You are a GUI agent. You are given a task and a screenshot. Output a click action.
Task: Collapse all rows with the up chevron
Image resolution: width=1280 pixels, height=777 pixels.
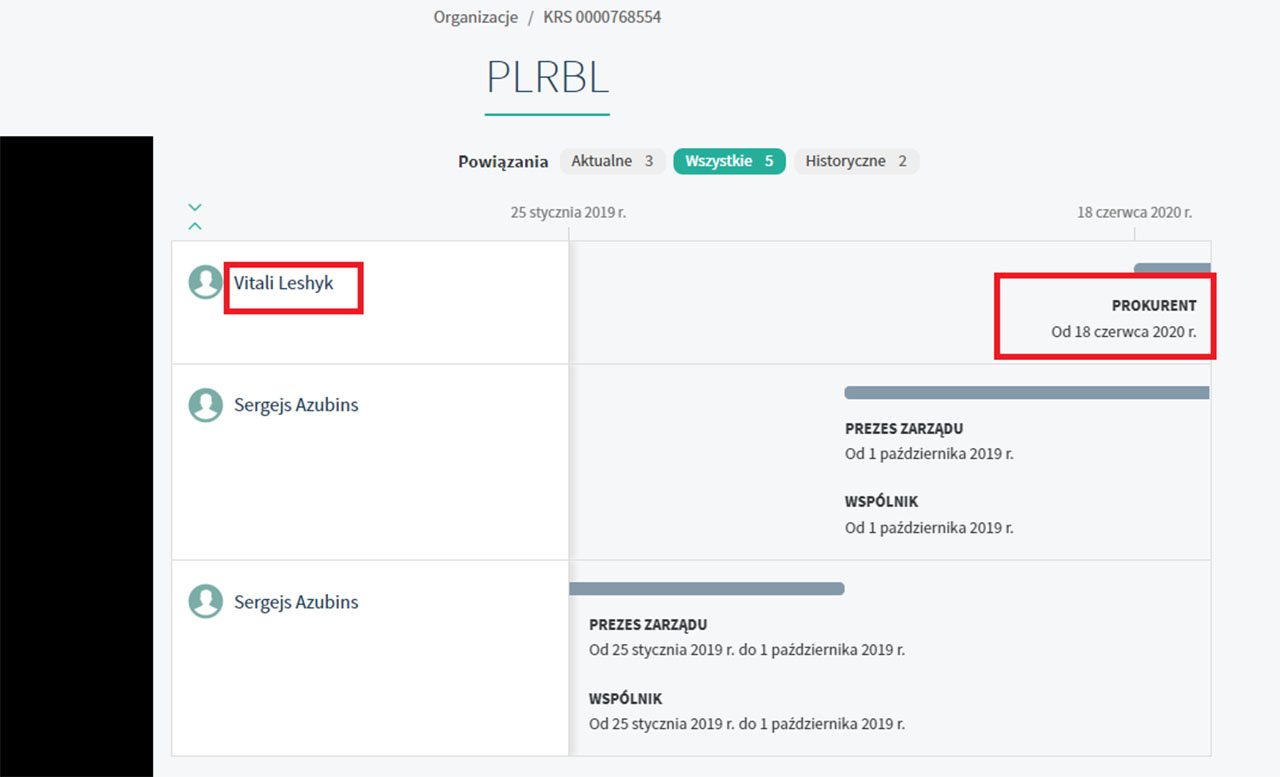point(195,226)
